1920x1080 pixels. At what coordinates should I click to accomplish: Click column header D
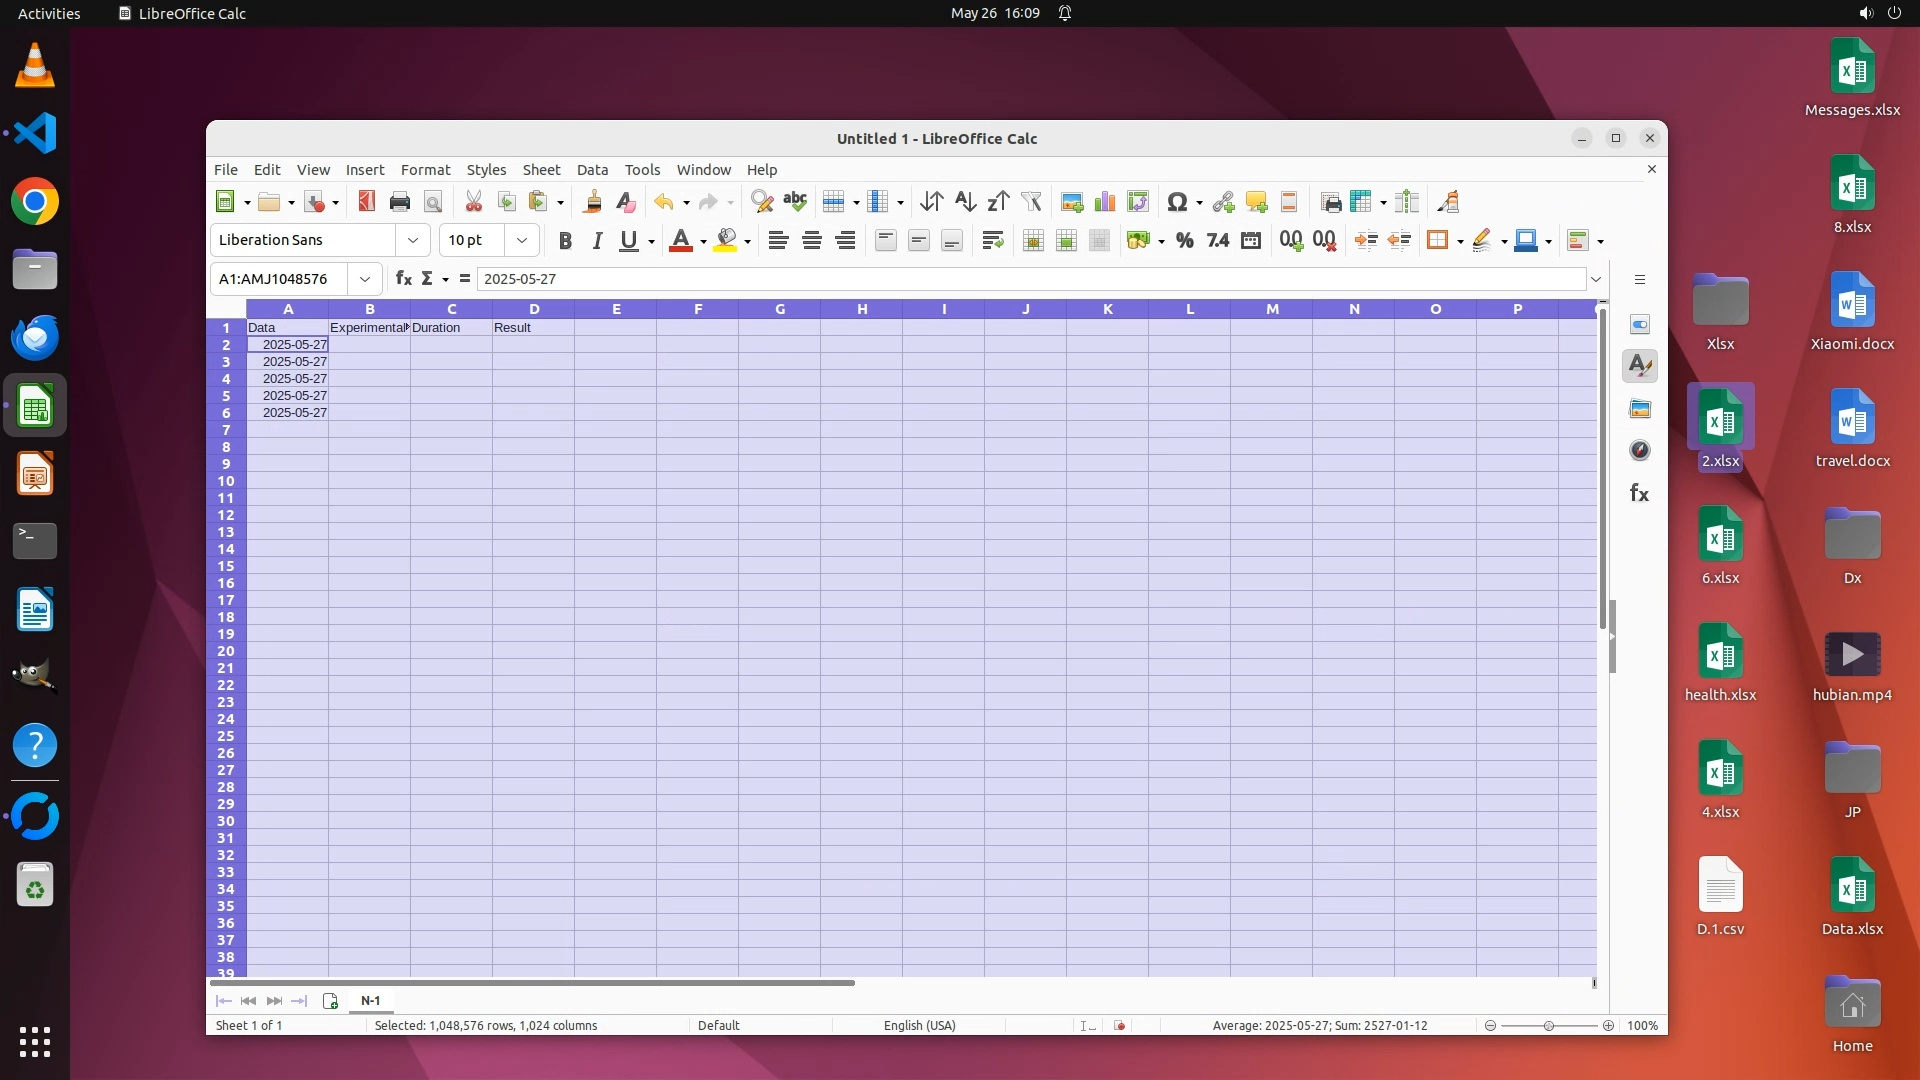coord(534,309)
